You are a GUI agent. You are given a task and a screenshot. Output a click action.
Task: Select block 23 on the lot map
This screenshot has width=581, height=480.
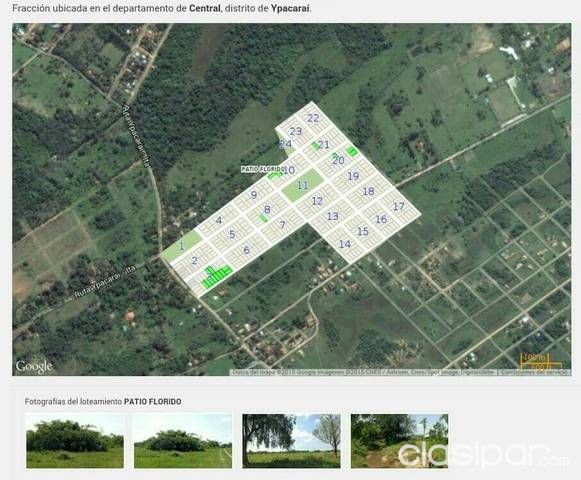click(x=296, y=131)
